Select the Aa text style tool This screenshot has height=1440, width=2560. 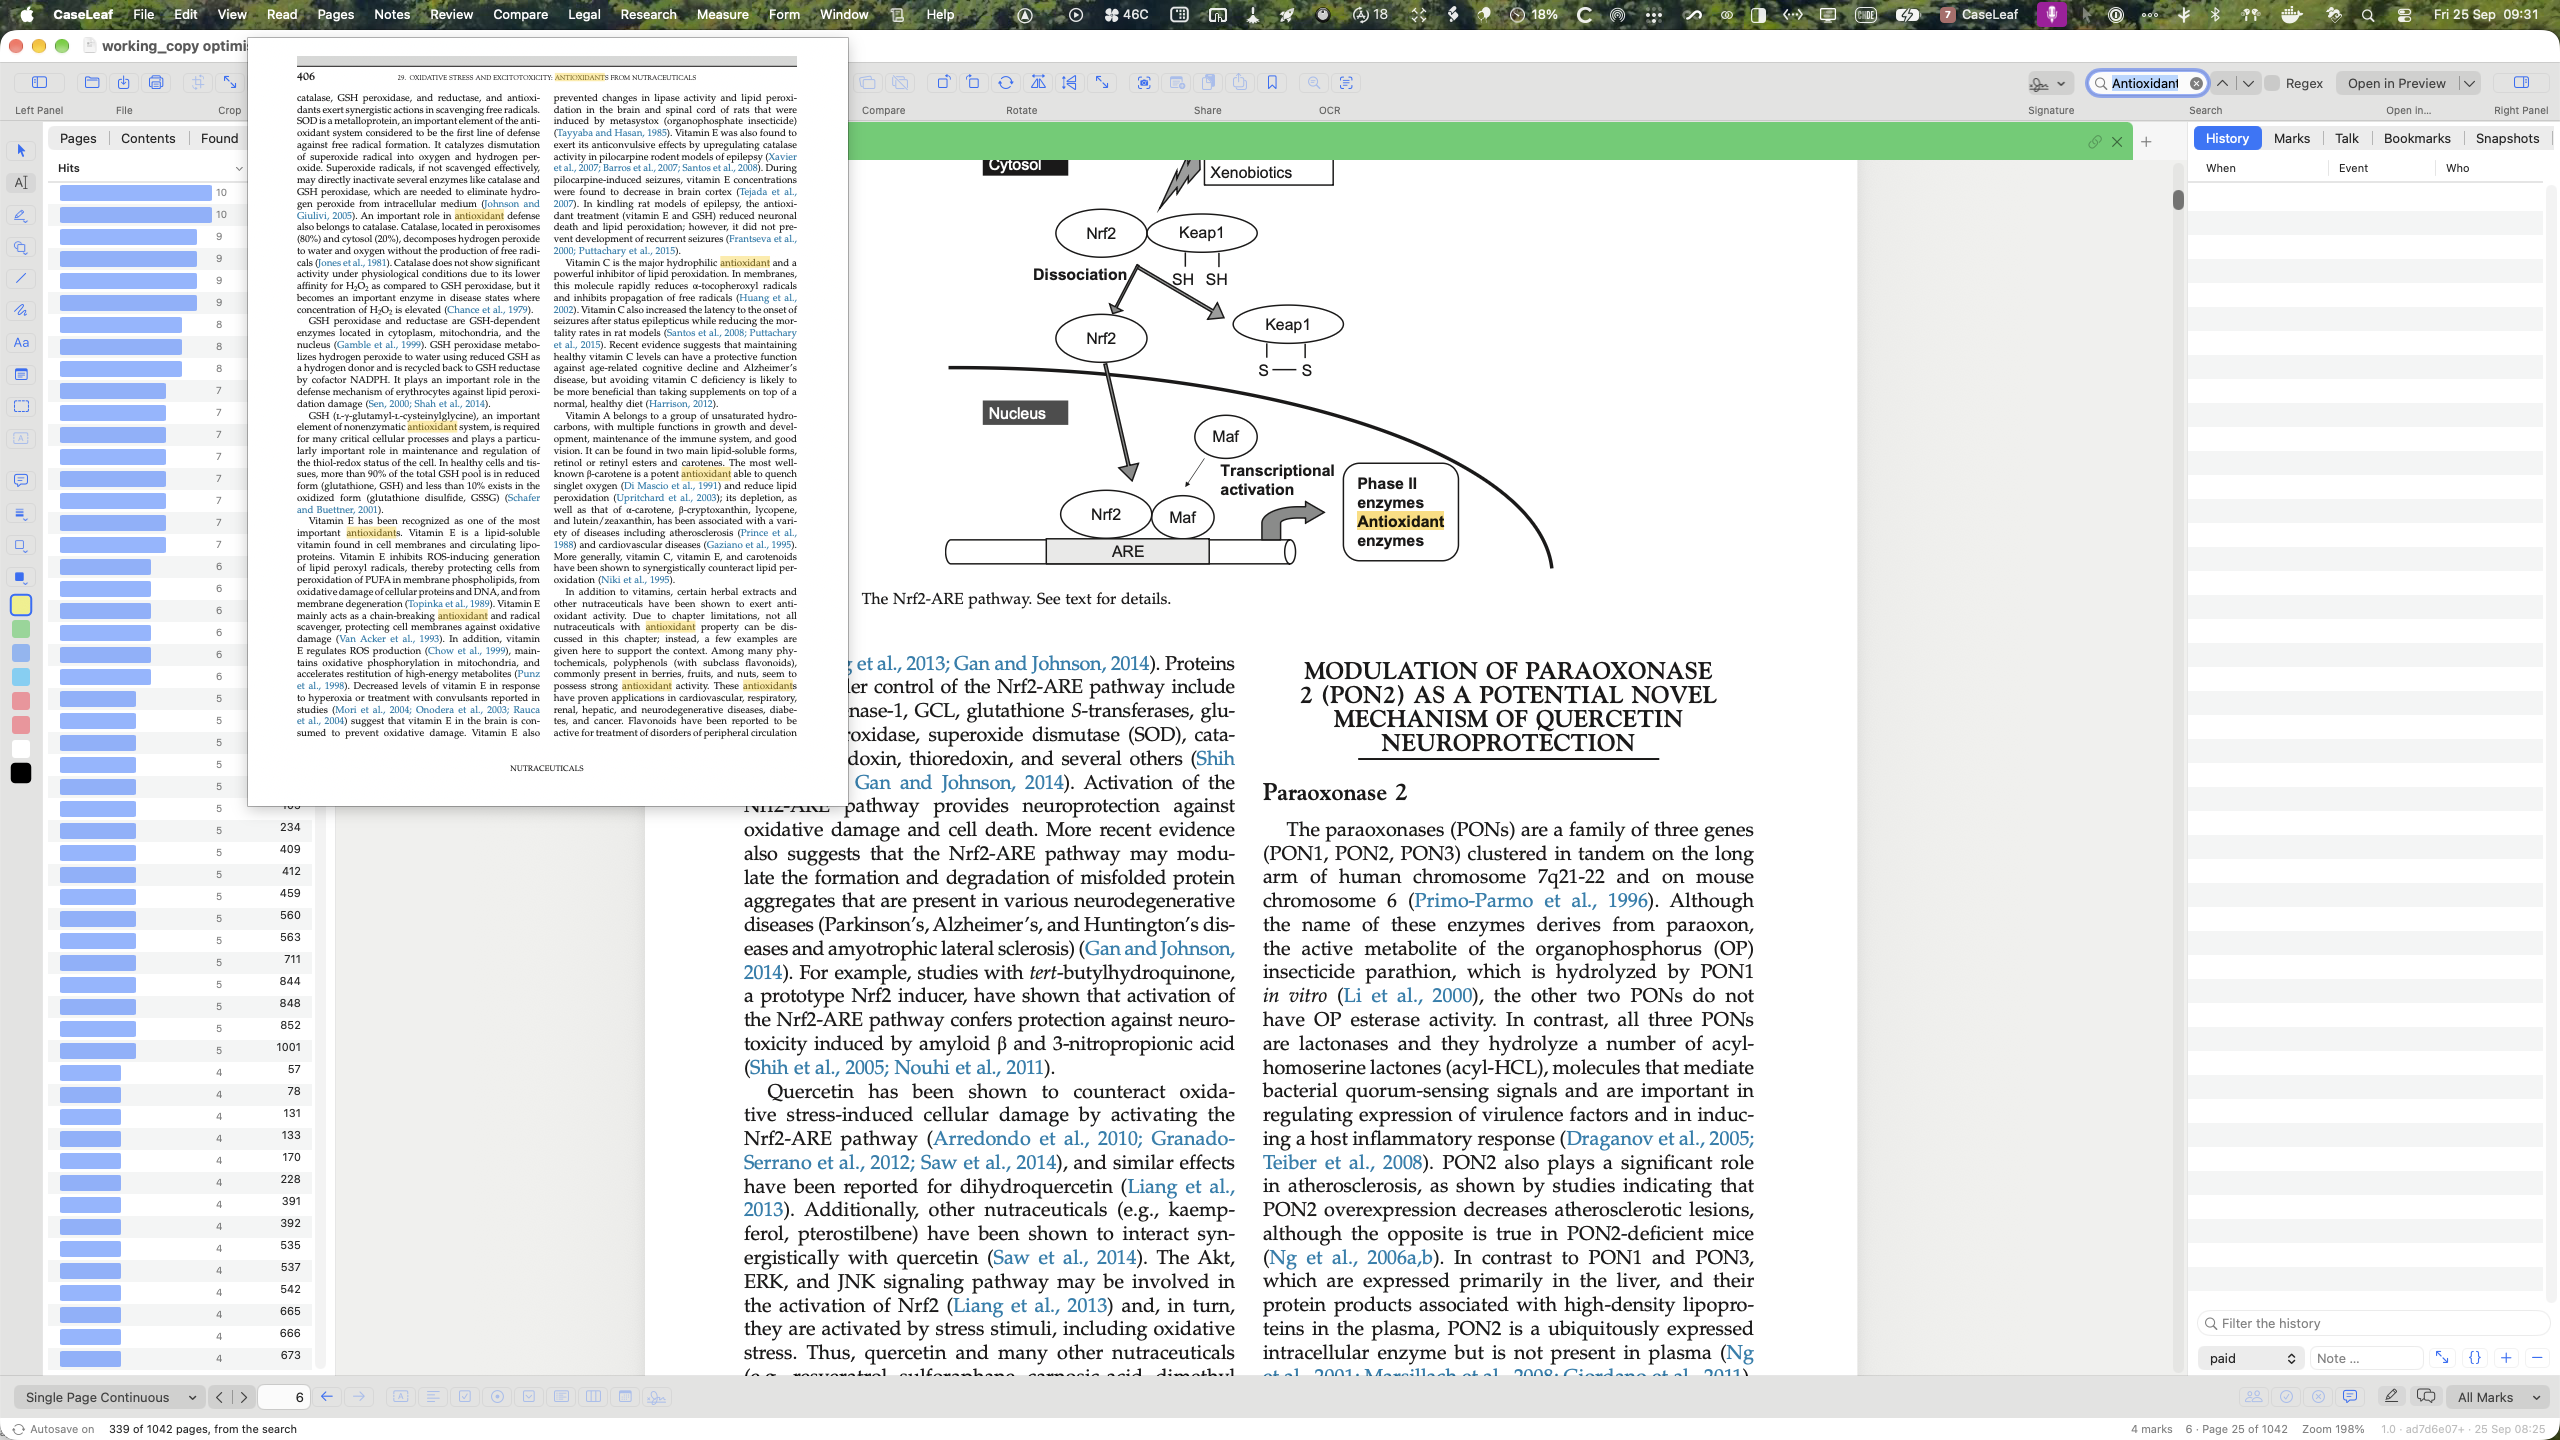[x=21, y=343]
